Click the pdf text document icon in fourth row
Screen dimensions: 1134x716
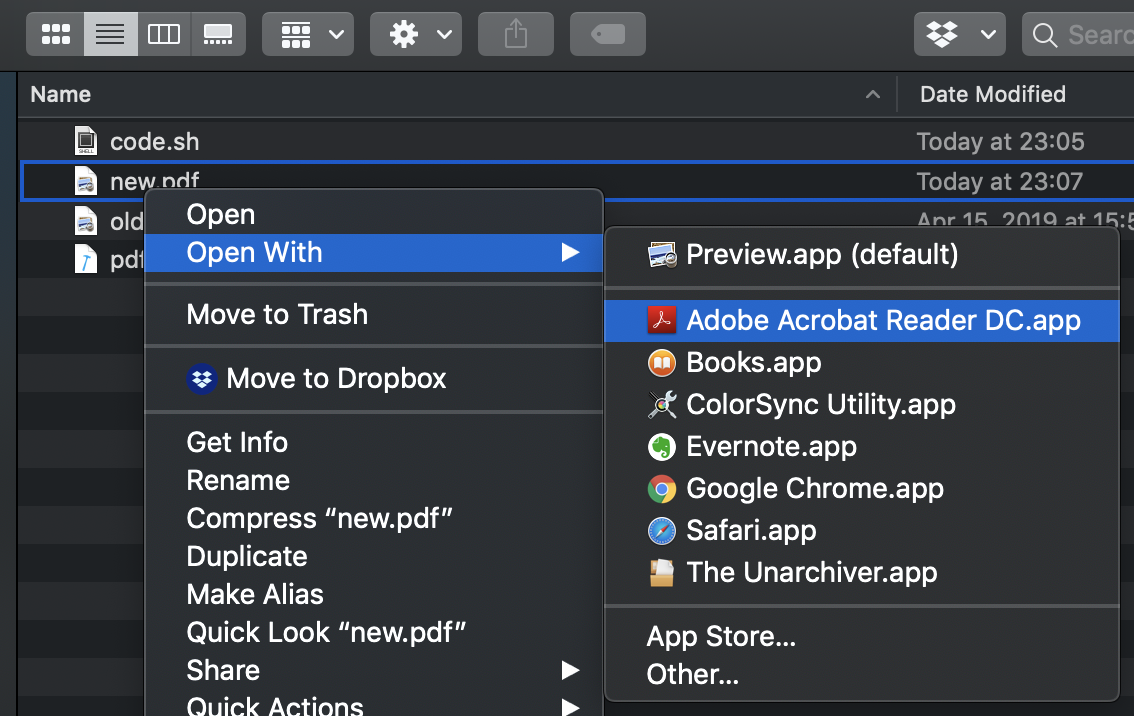point(86,259)
